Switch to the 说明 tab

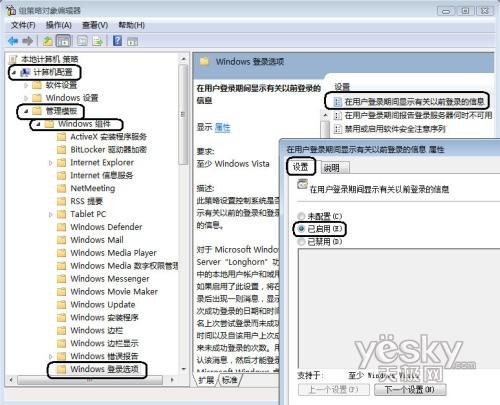[x=332, y=168]
